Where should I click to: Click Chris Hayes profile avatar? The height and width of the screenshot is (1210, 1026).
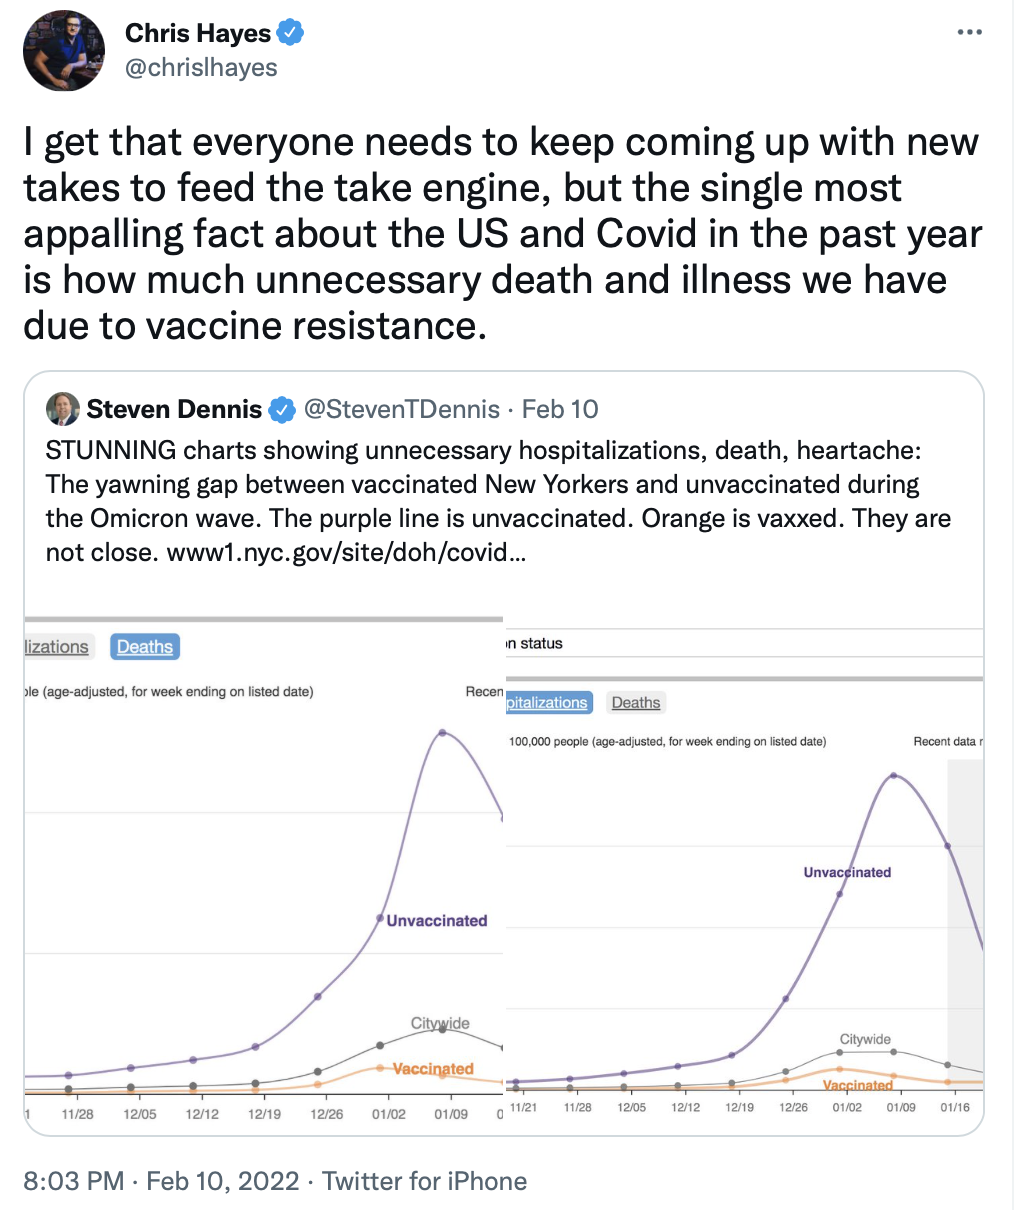pos(64,51)
